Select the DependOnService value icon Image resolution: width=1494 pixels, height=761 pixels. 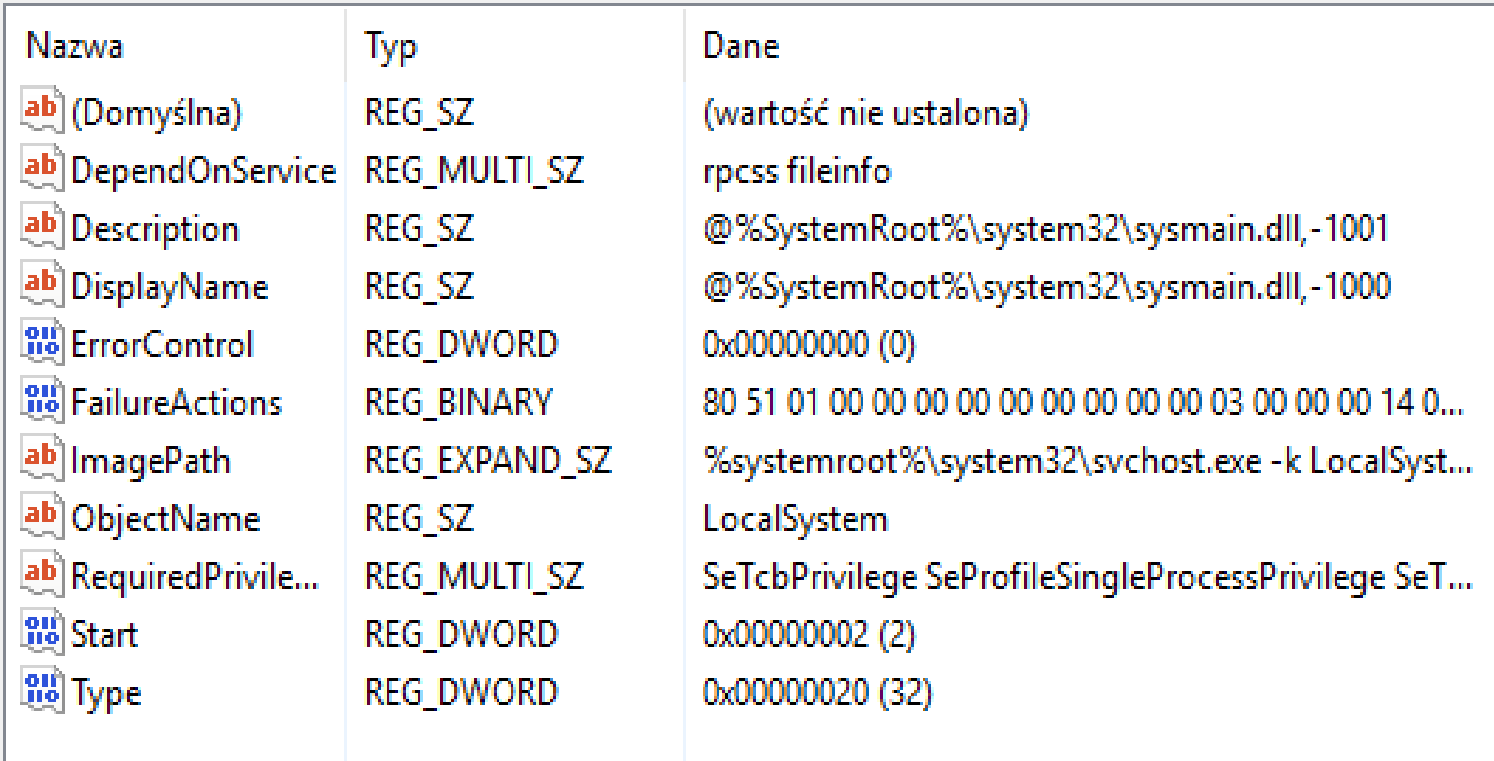point(41,171)
